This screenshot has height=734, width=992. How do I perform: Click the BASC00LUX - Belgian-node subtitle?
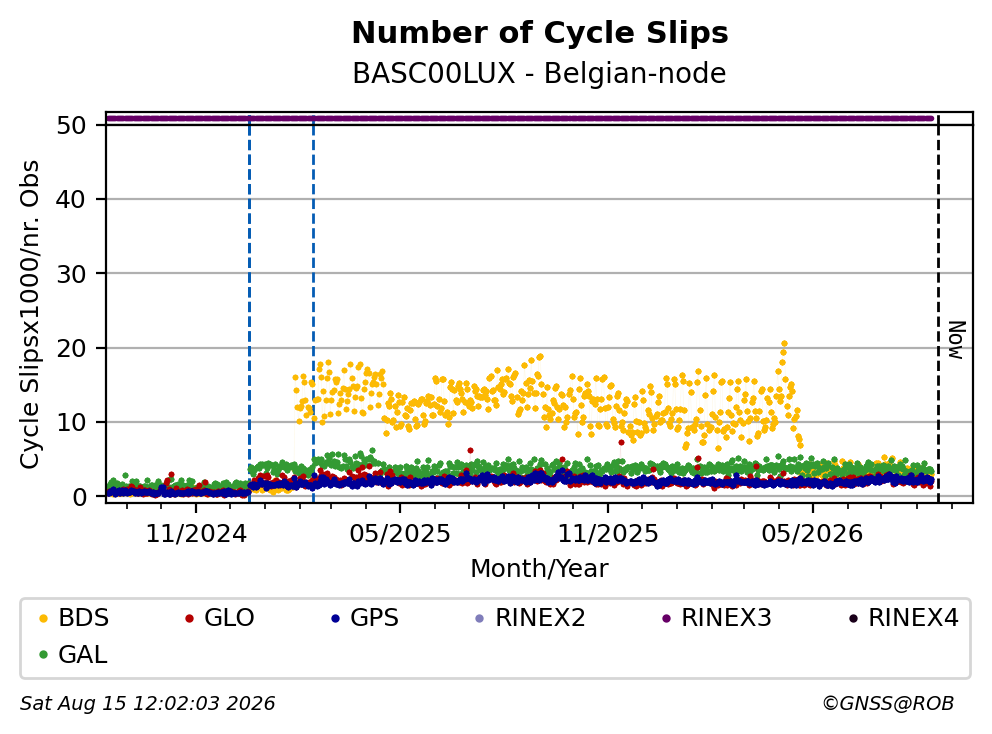click(539, 73)
